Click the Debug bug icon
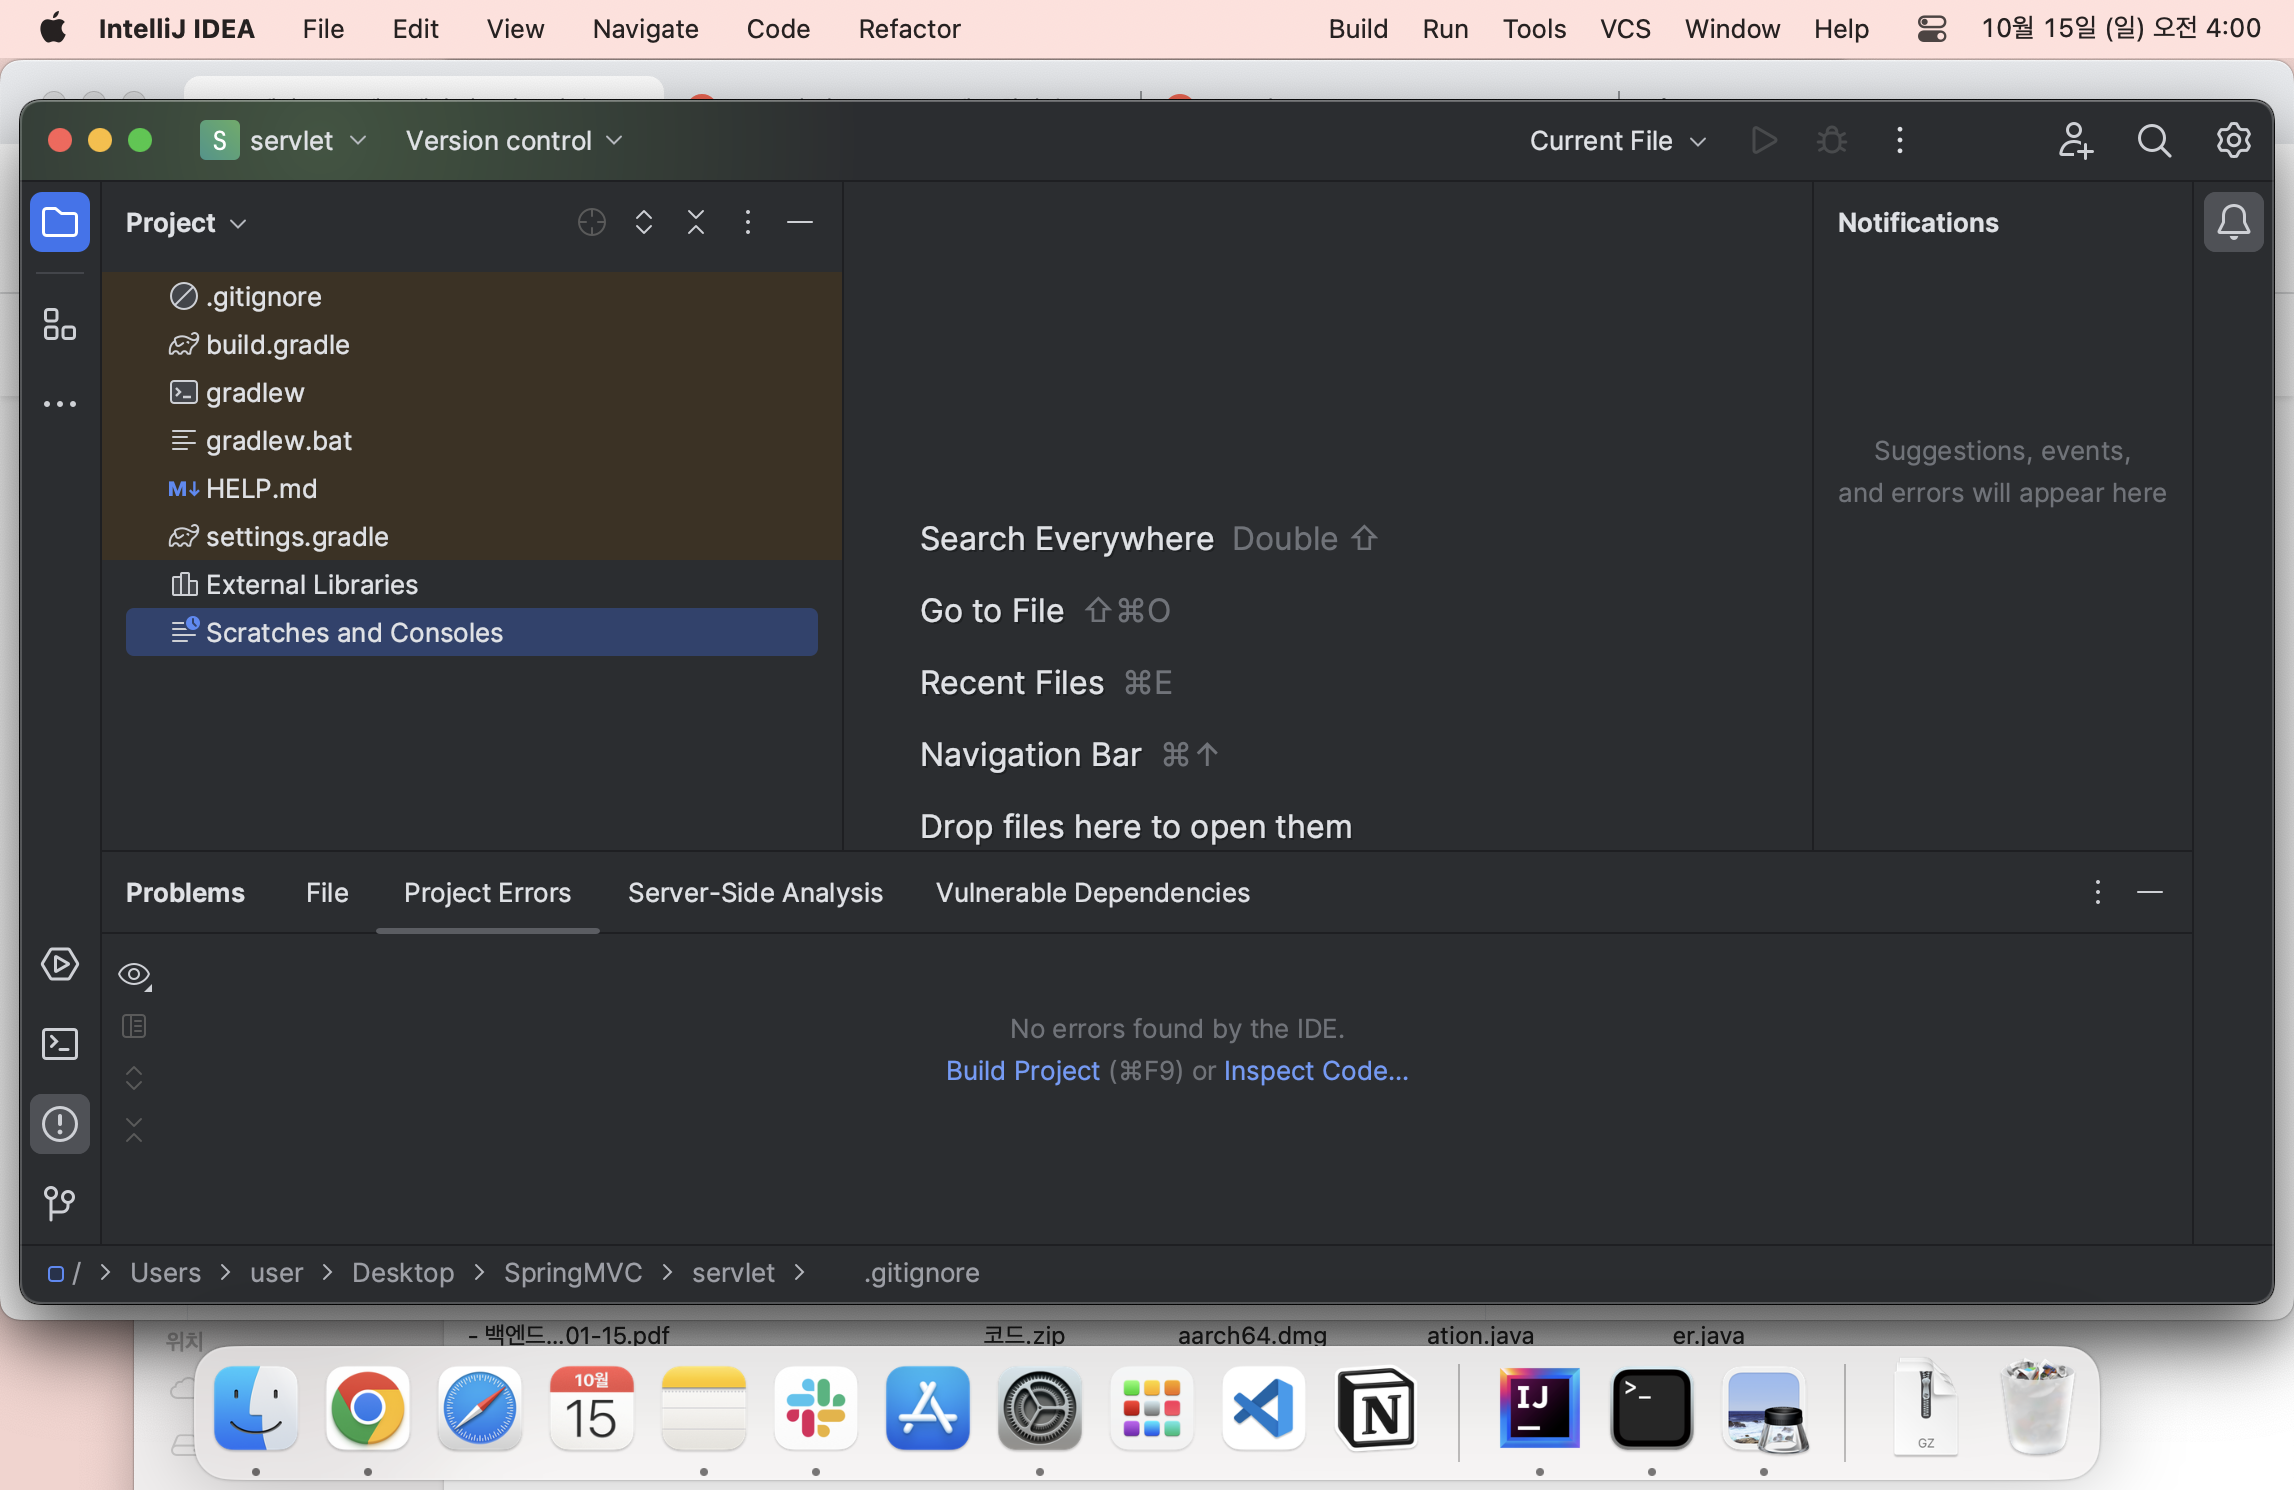 1832,141
